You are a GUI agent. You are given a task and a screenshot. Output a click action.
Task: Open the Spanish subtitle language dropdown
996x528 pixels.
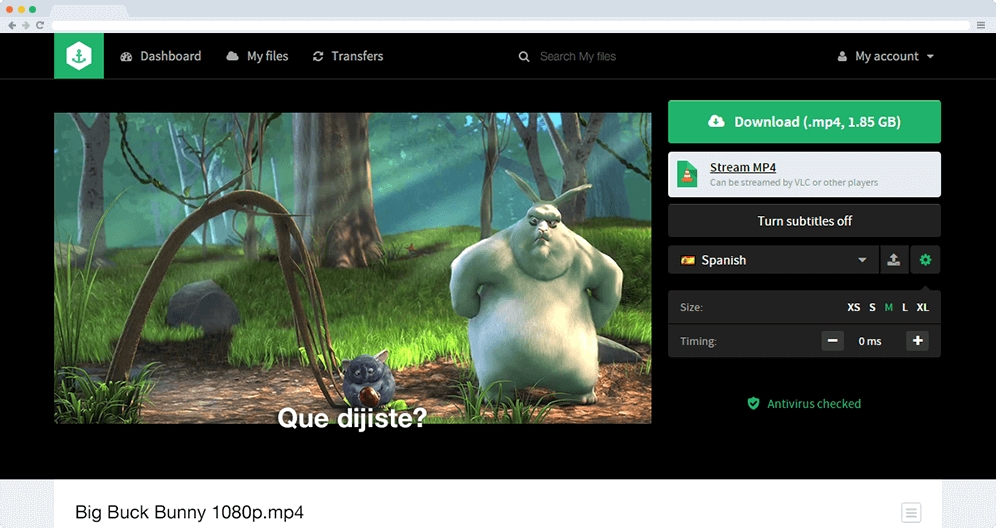pos(773,260)
